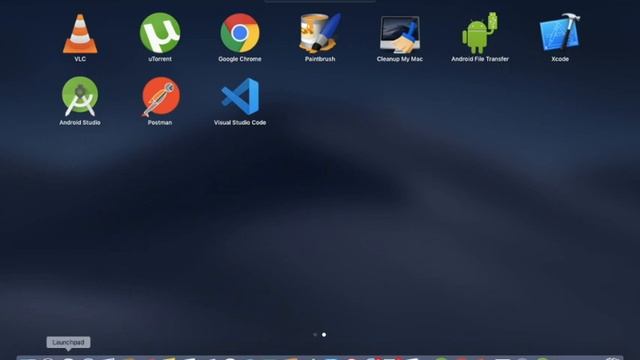Screen dimensions: 640x360
Task: Click the "Visual Studio Code" label text
Action: click(240, 122)
